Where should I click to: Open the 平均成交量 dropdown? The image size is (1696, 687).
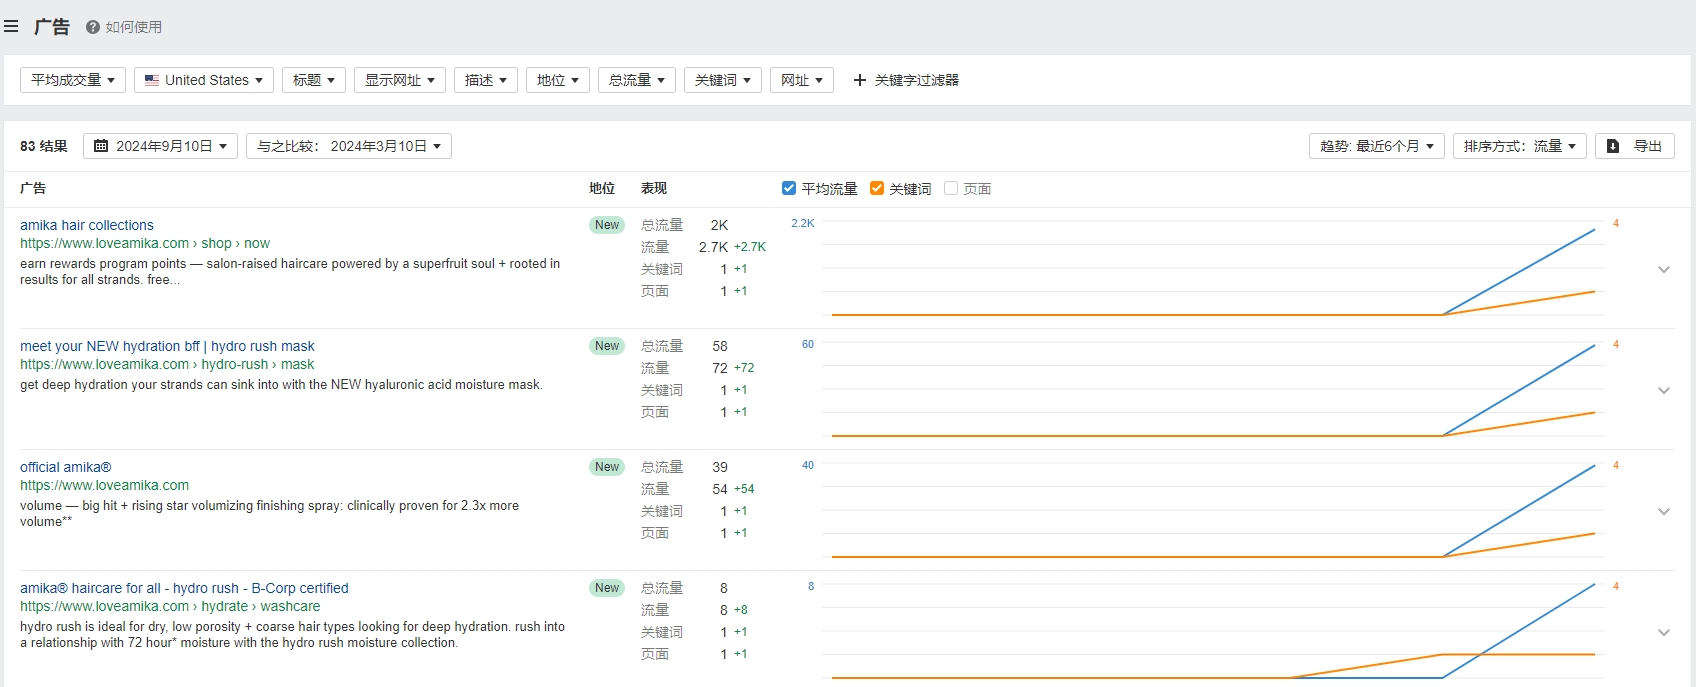[73, 80]
